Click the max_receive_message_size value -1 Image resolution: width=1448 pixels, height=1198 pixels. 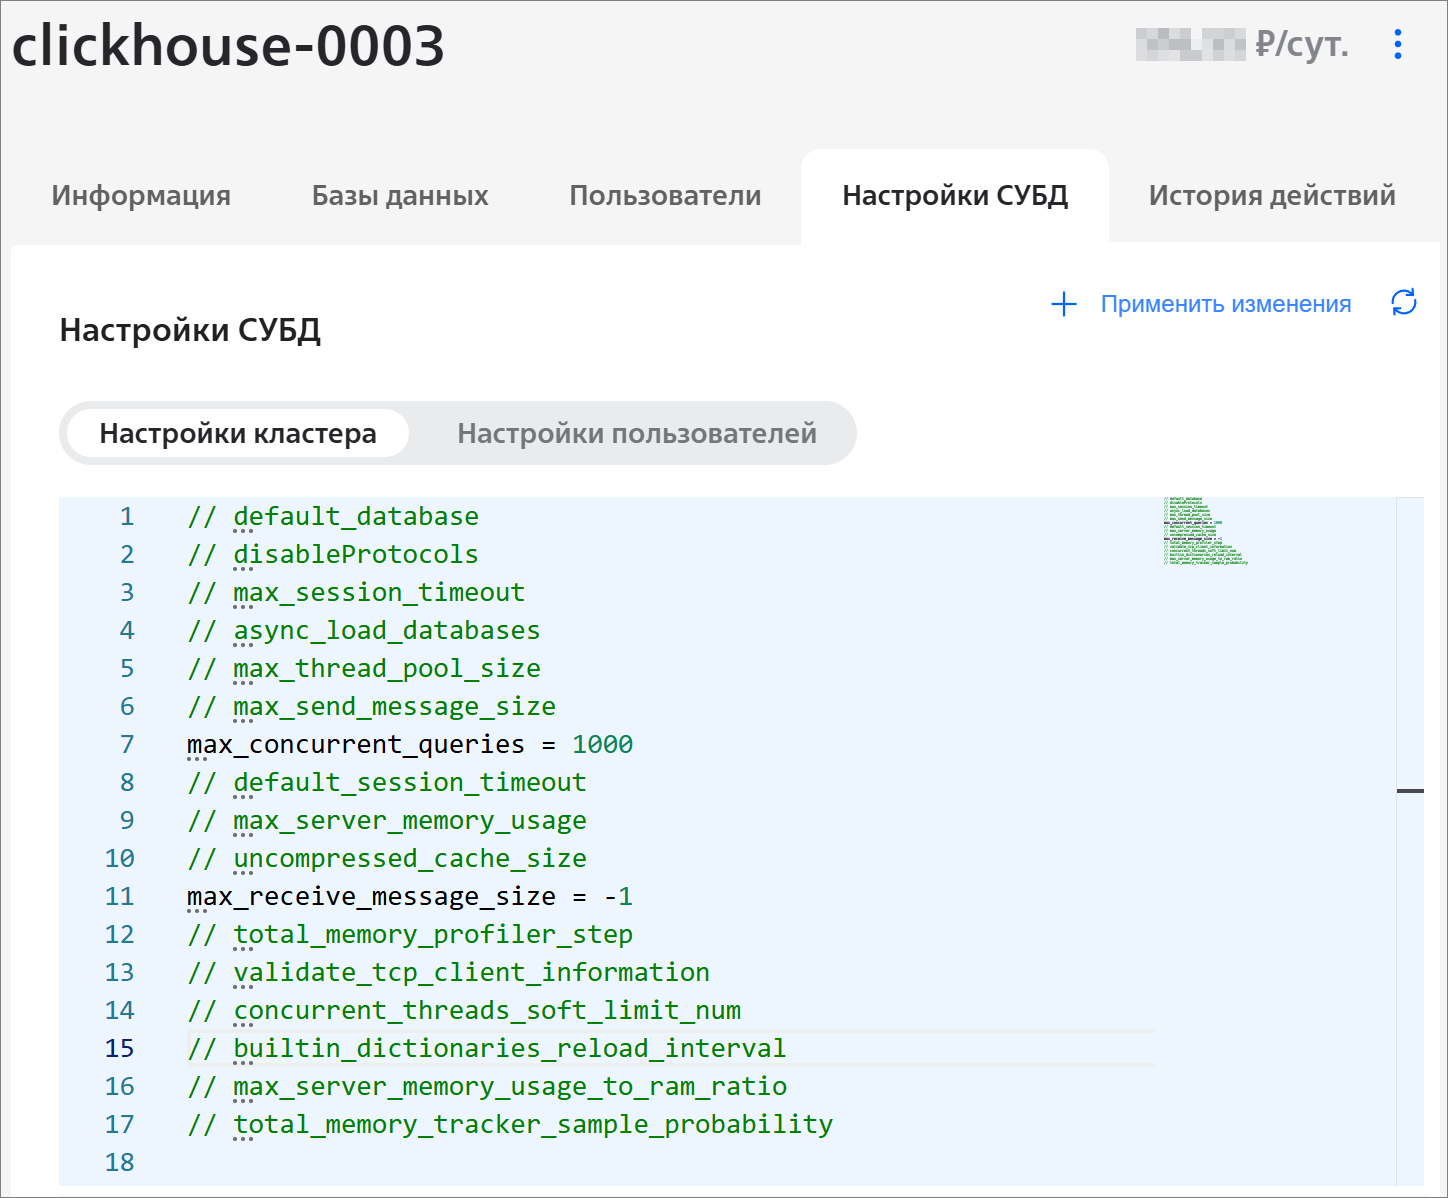pos(618,897)
